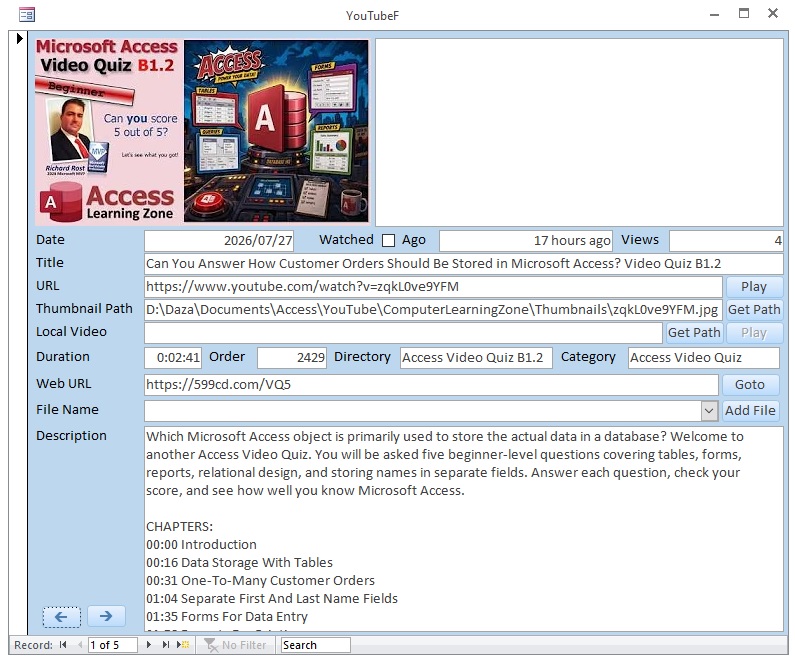Click the 'CHAPTERS:' heading text

pyautogui.click(x=179, y=527)
